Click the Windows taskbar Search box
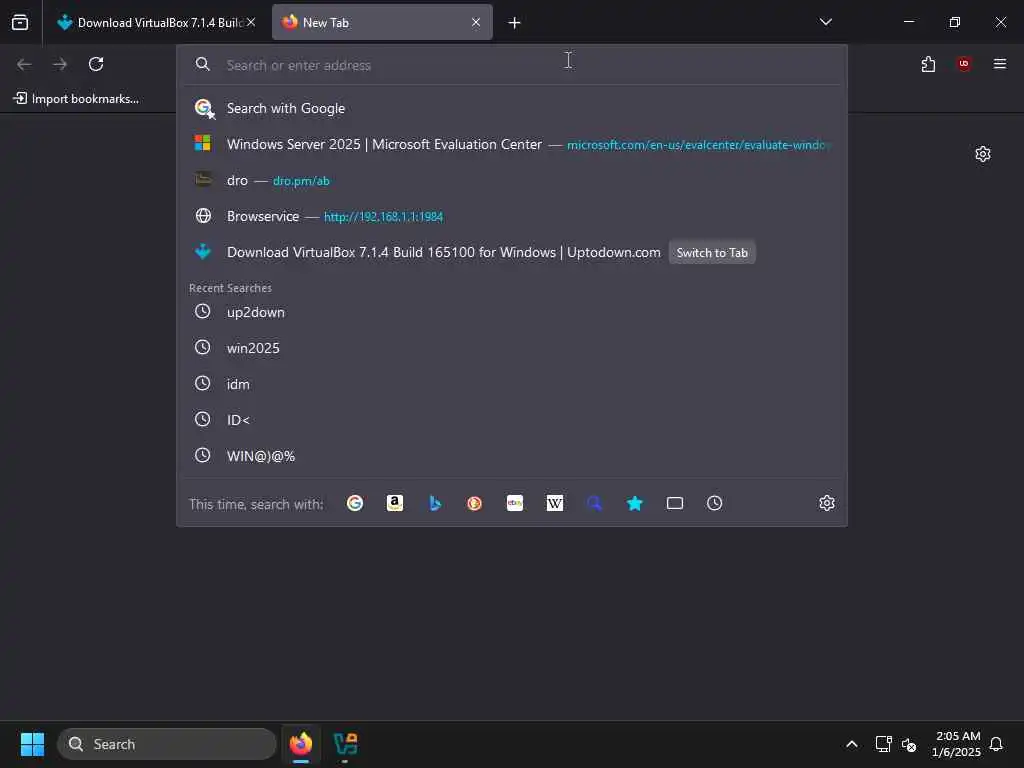 [167, 744]
